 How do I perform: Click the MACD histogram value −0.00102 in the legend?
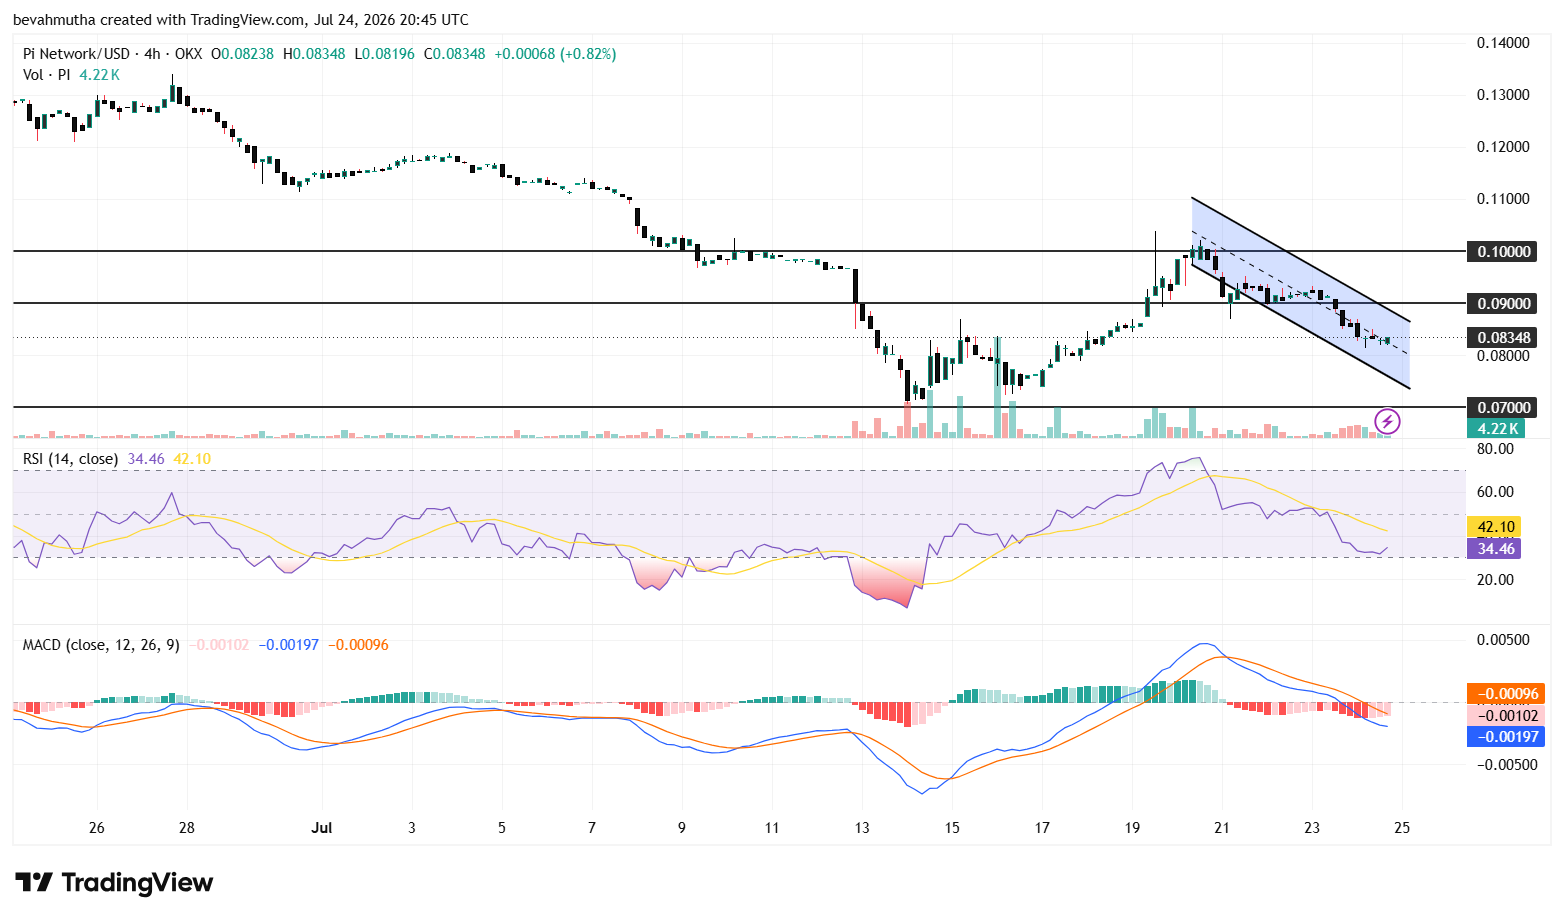(x=219, y=645)
